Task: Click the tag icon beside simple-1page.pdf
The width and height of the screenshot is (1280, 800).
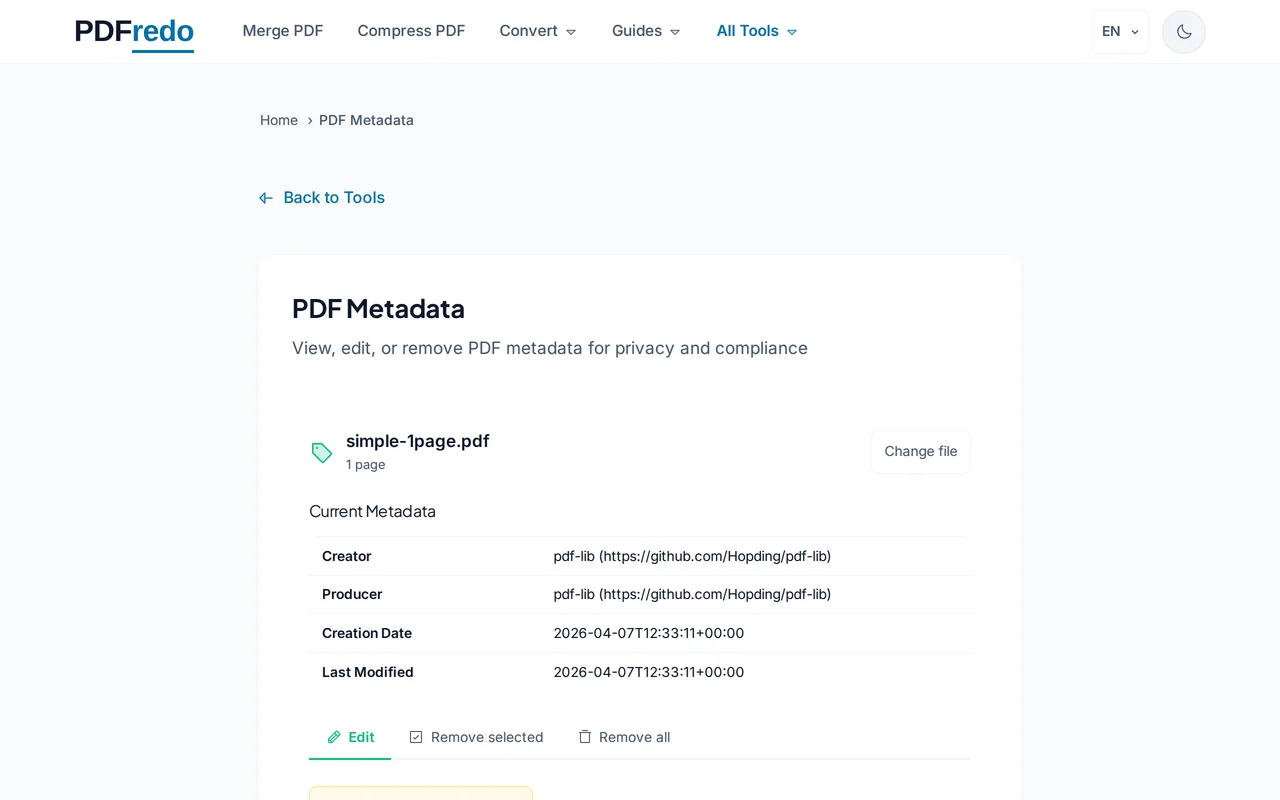Action: coord(321,452)
